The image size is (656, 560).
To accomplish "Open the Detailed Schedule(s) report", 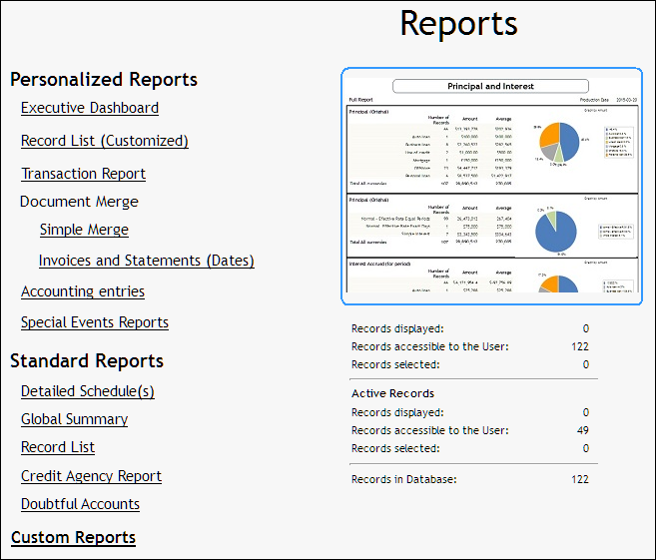I will pos(87,392).
